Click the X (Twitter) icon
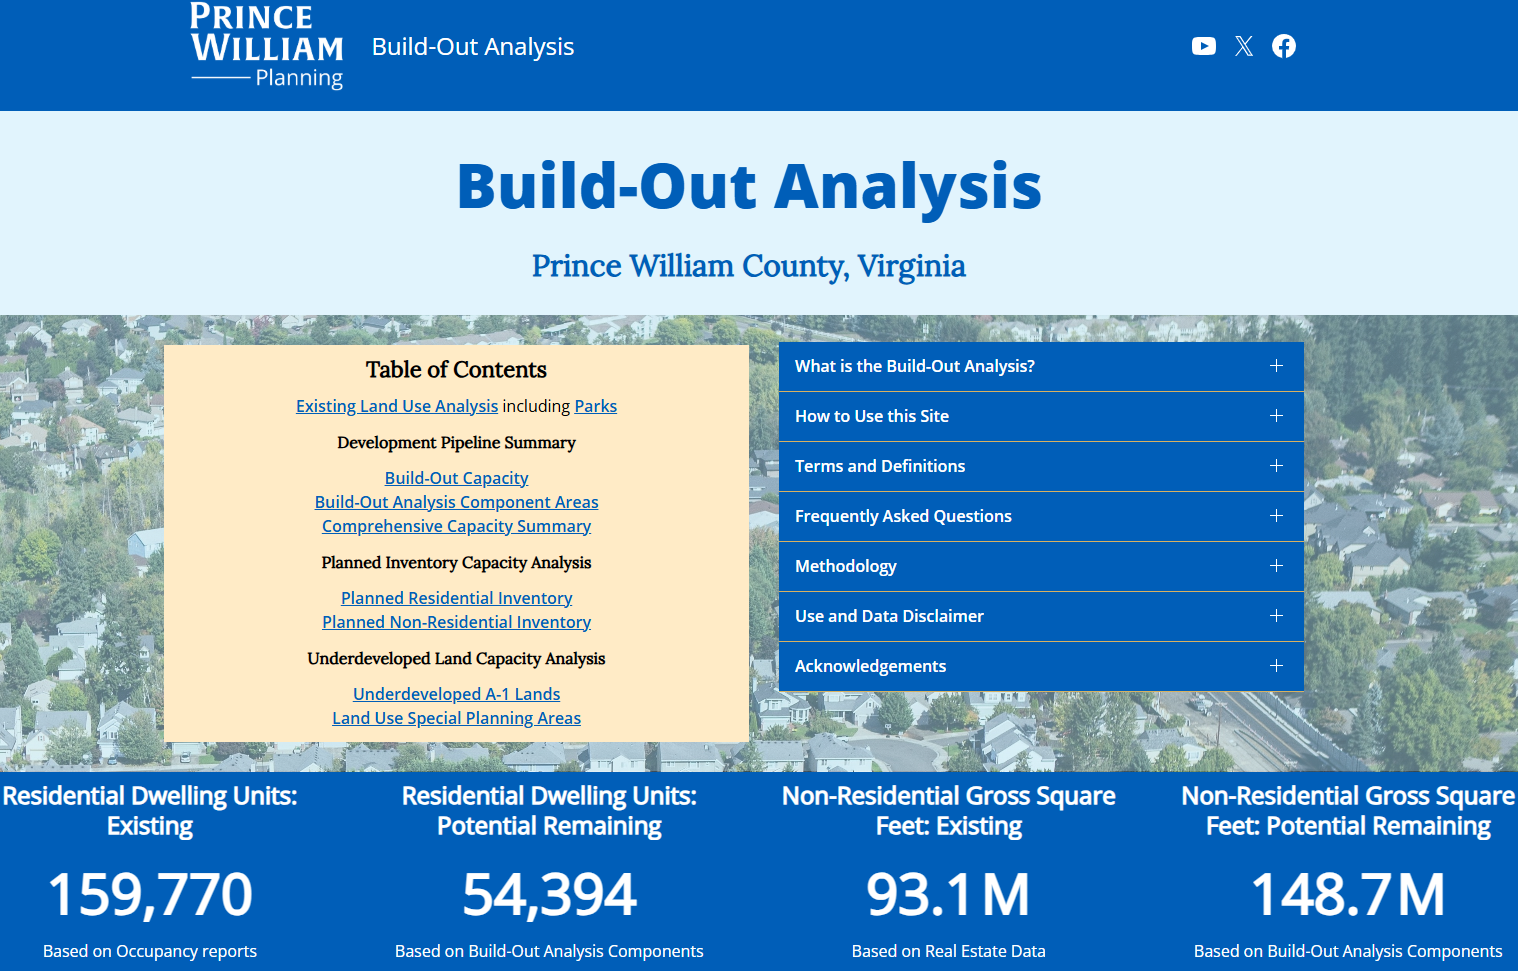 click(1243, 46)
